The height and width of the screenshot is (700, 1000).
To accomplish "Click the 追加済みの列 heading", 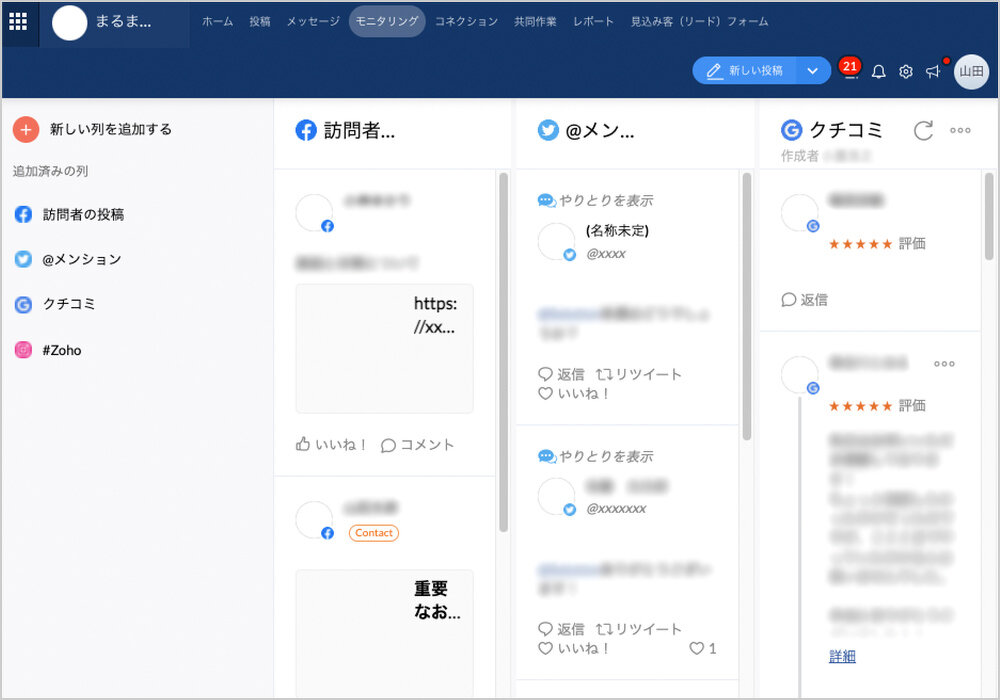I will [50, 171].
